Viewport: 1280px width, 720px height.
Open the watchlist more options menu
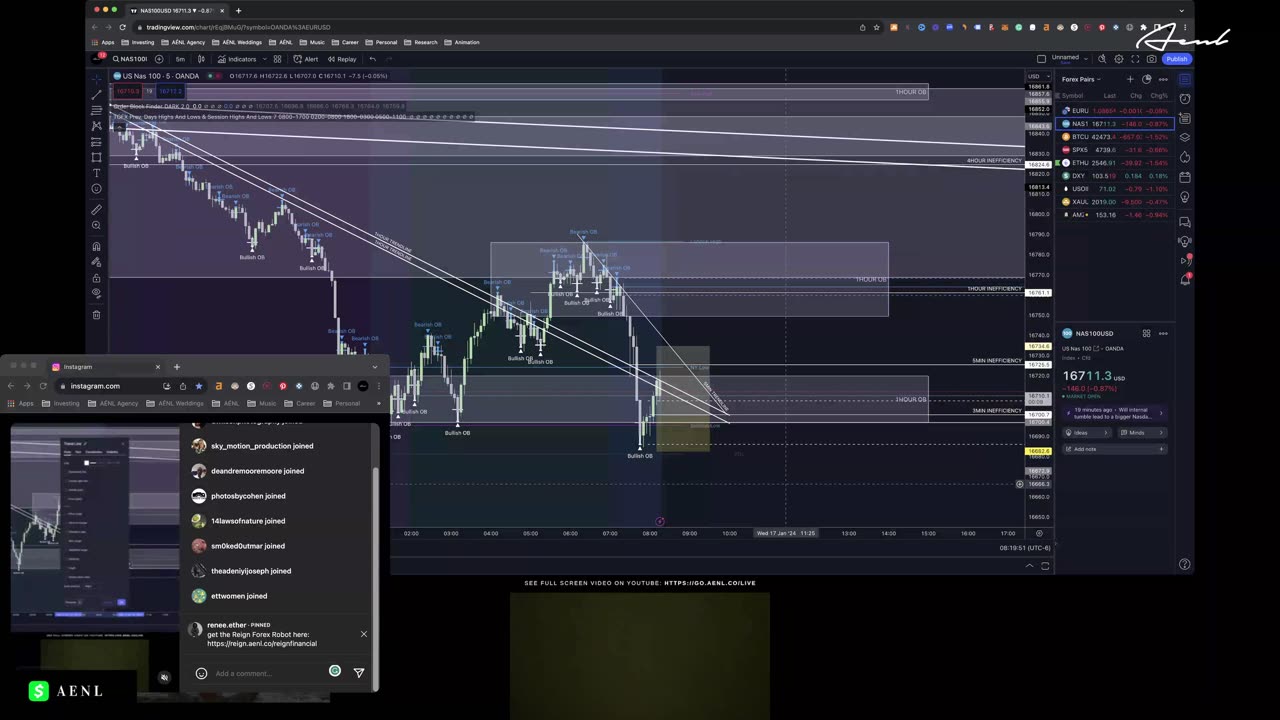1163,79
